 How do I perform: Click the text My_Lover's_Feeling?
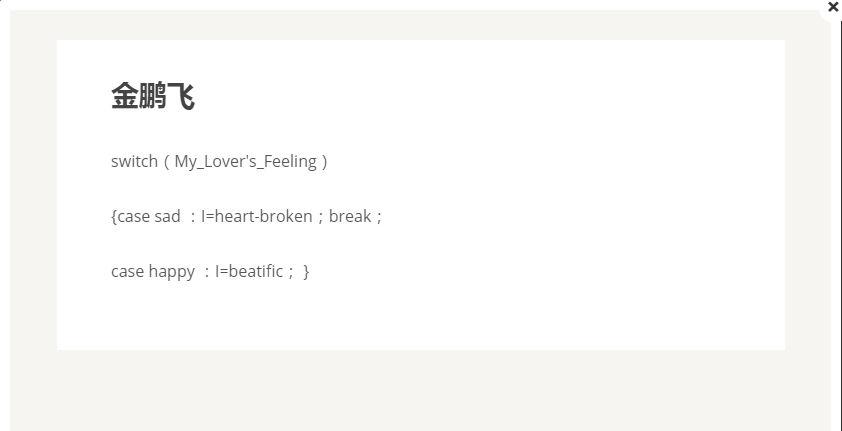(245, 162)
